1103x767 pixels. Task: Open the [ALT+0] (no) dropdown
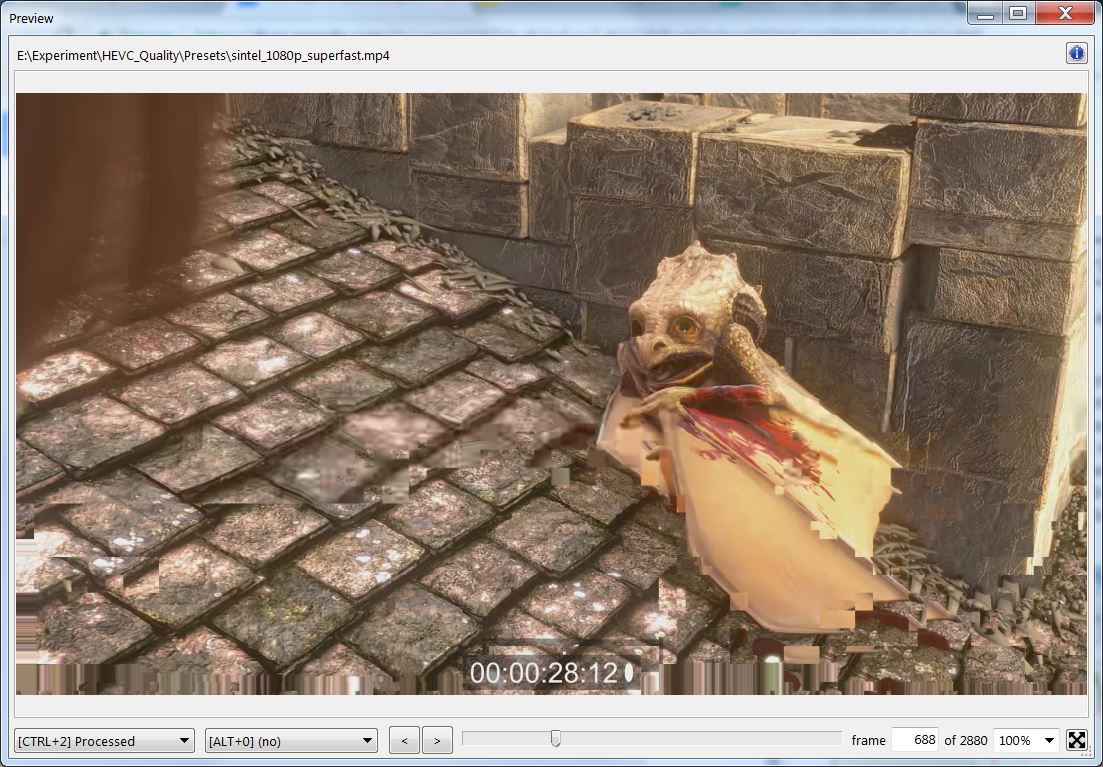(x=291, y=741)
